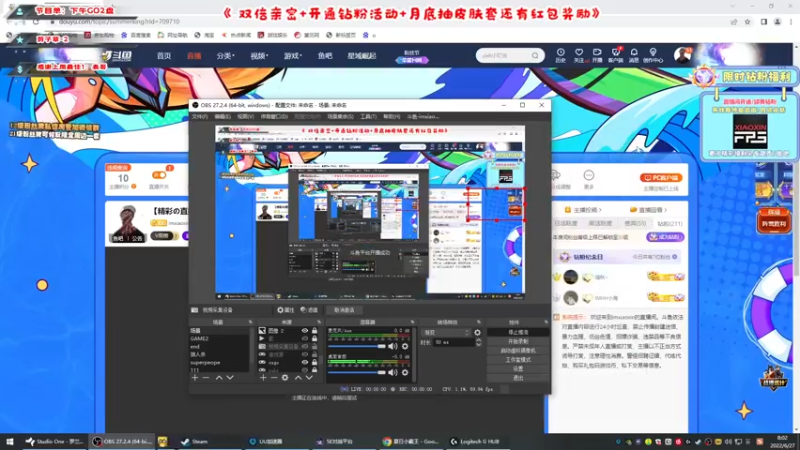Screen dimensions: 800x450
Task: Open desktop audio settings gear
Action: pyautogui.click(x=405, y=372)
